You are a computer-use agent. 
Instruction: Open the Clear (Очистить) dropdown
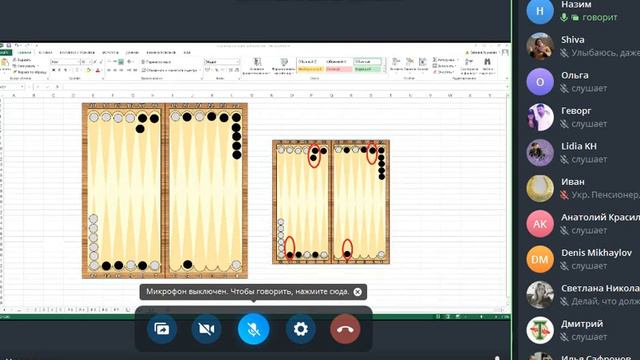coord(443,72)
